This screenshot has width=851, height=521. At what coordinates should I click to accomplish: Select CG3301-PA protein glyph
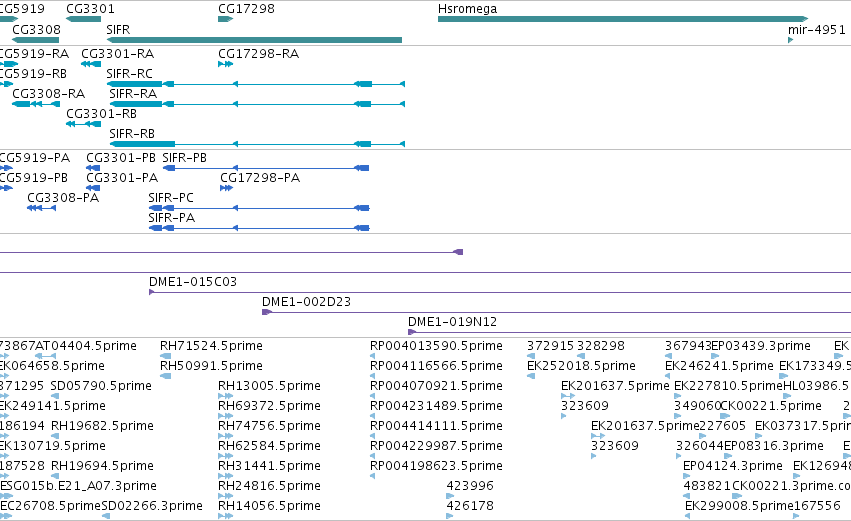pos(93,188)
